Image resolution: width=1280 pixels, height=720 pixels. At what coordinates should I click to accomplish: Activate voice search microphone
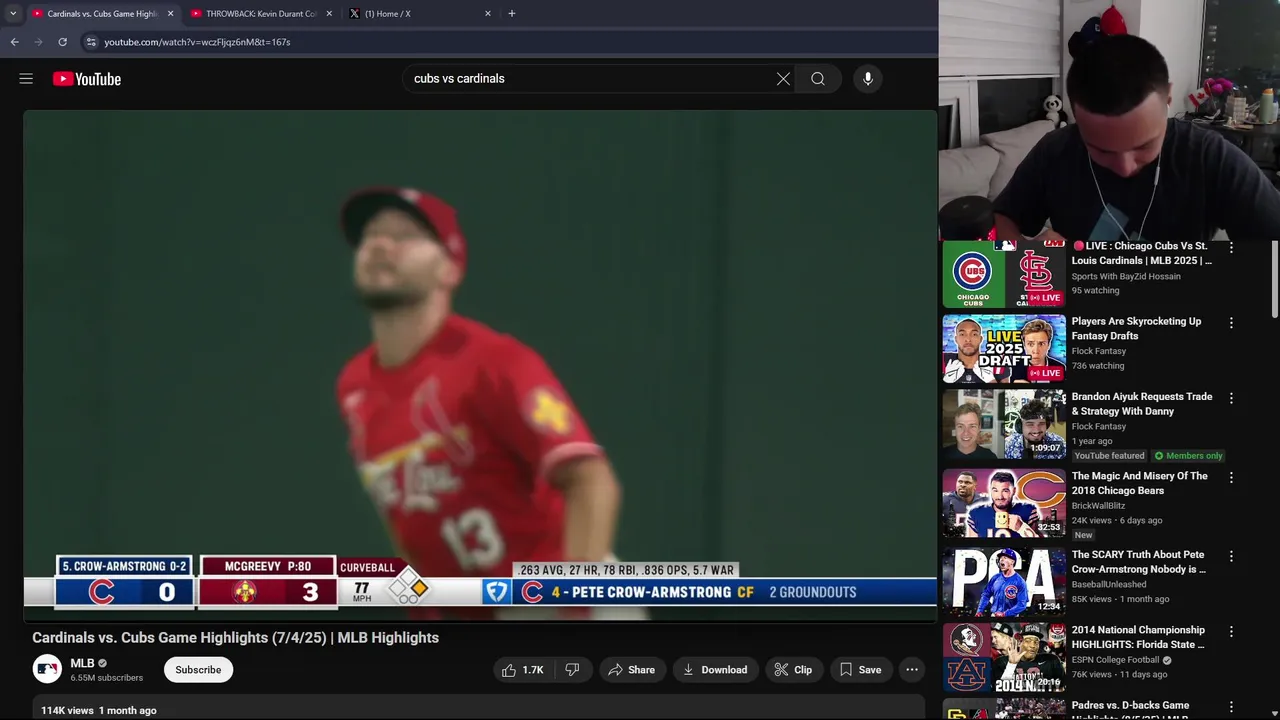868,79
